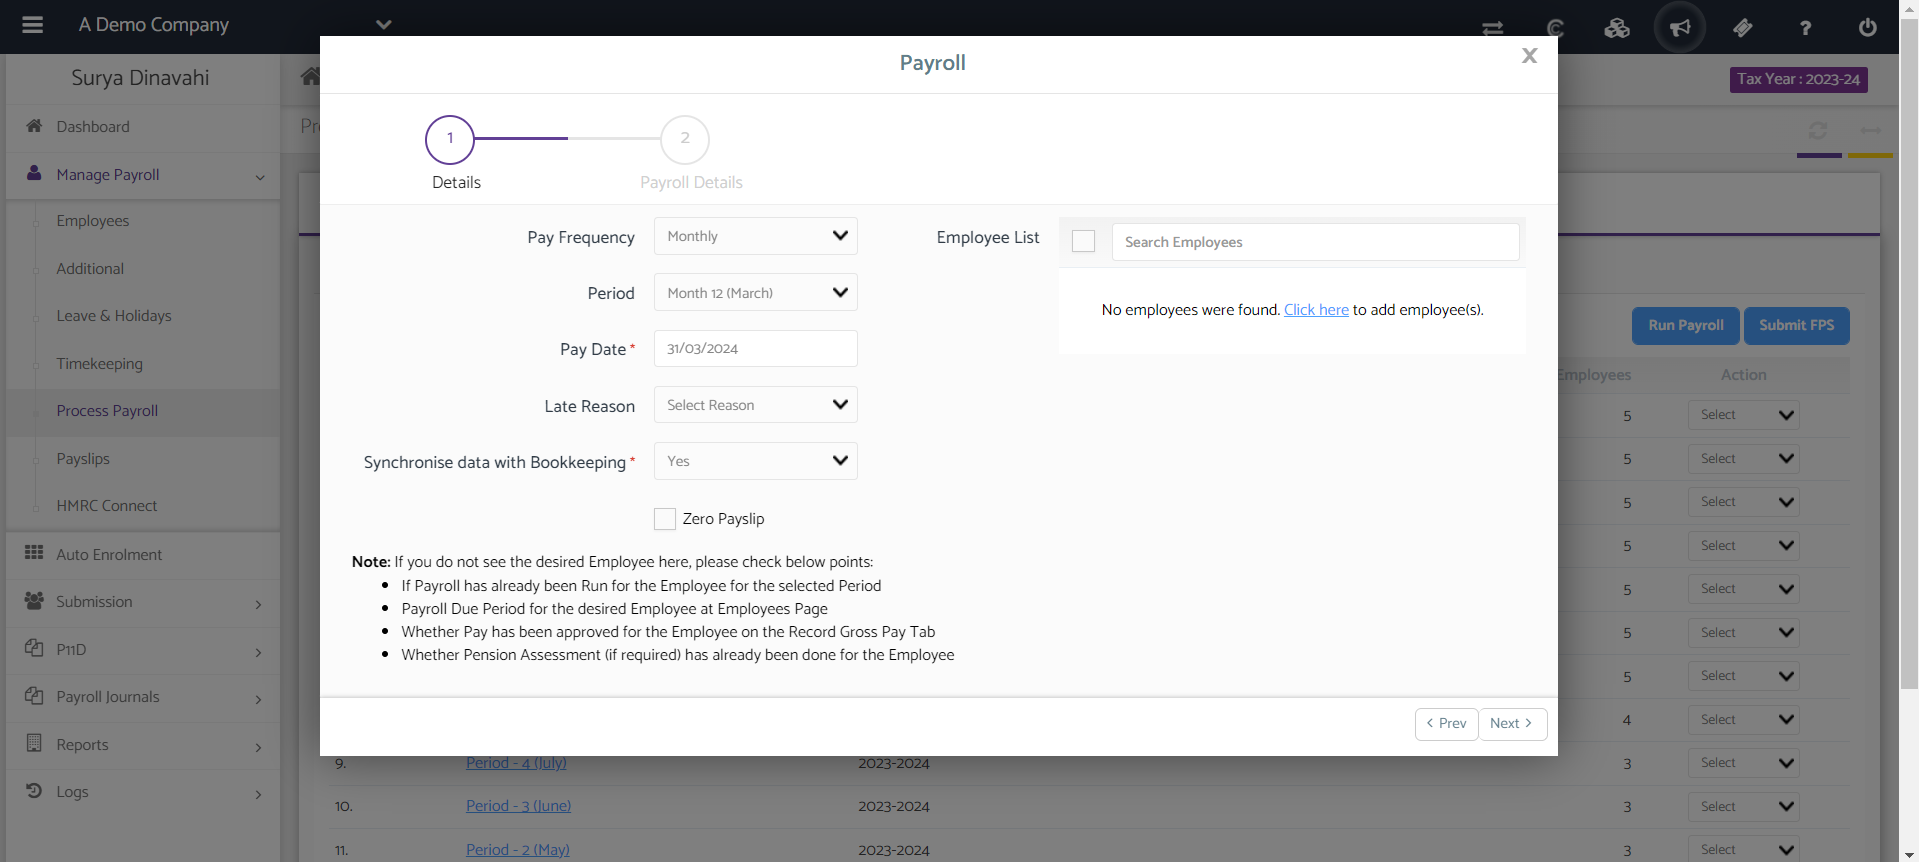
Task: Click the Auto Enrolment grid icon
Action: coord(34,553)
